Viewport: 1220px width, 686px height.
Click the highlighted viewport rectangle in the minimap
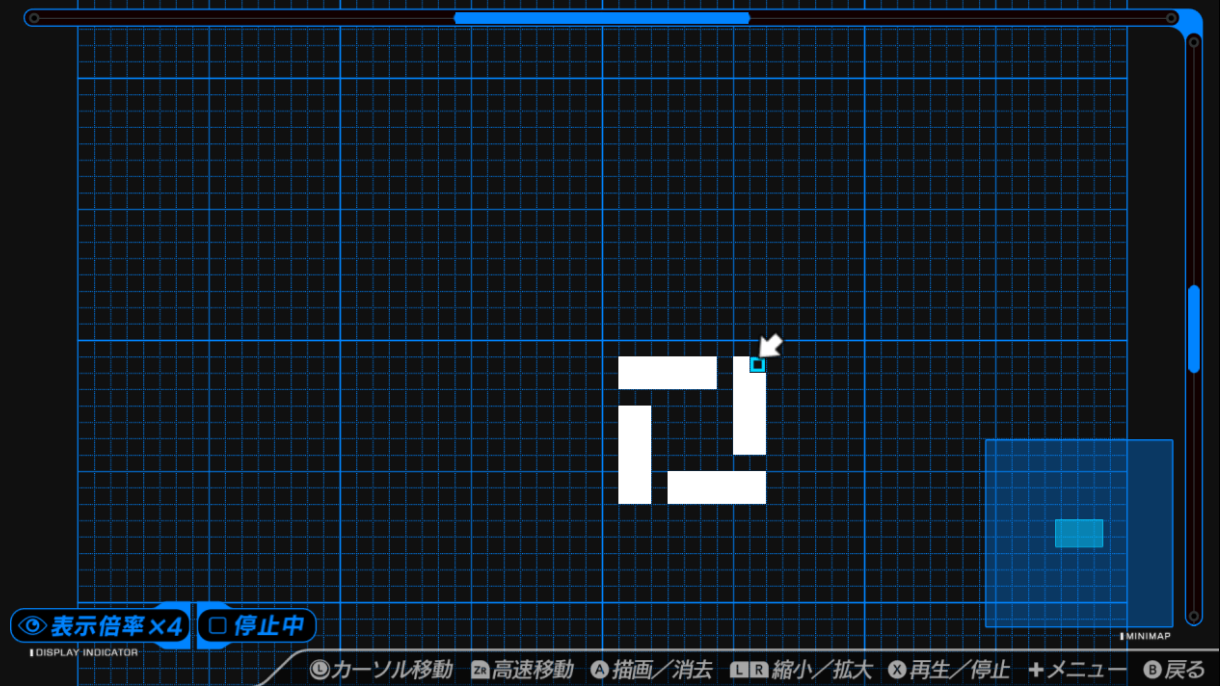click(x=1079, y=533)
